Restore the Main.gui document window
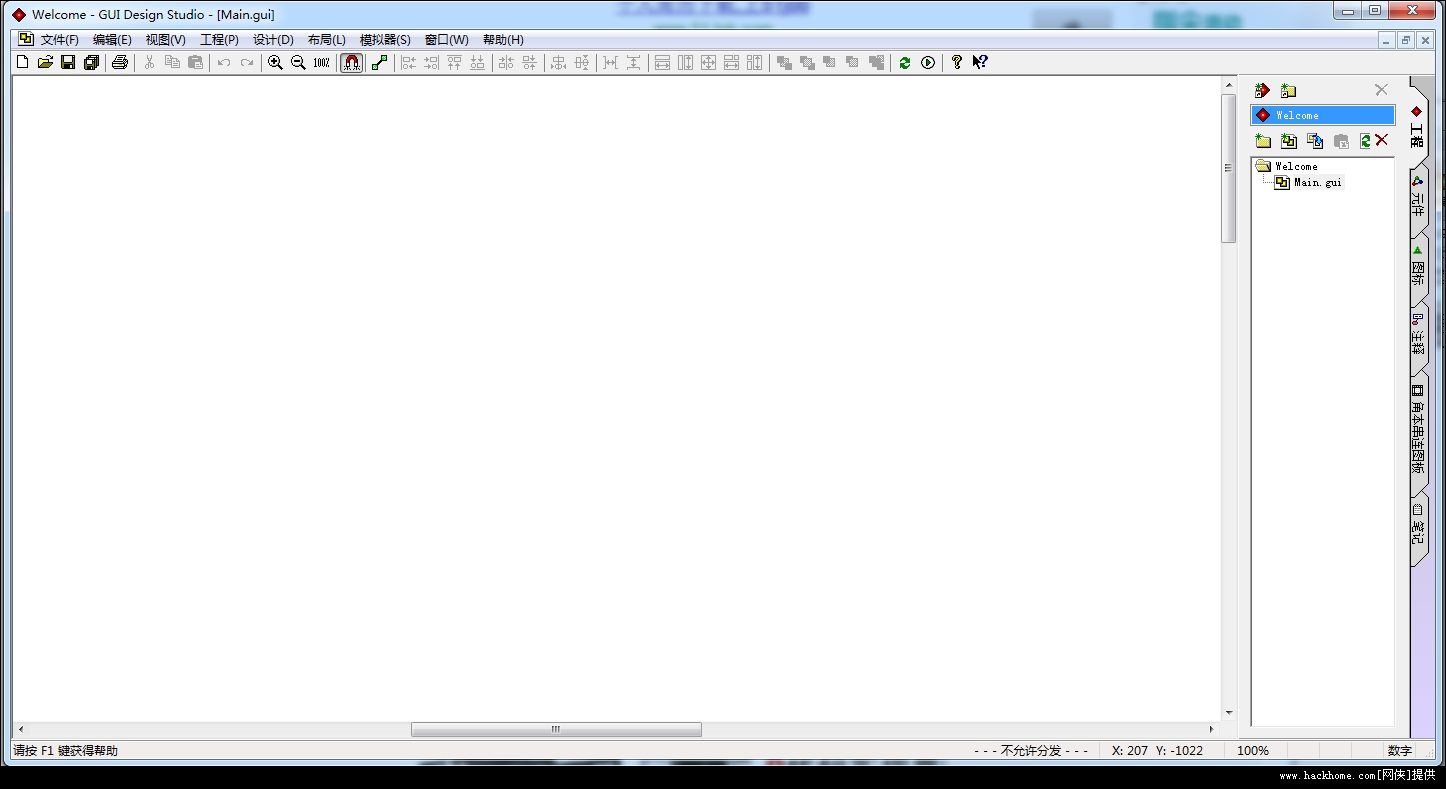 pyautogui.click(x=1406, y=40)
